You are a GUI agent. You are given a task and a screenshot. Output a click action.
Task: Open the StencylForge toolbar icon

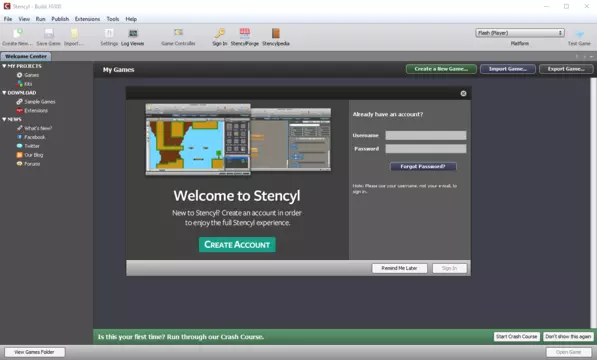(x=244, y=33)
